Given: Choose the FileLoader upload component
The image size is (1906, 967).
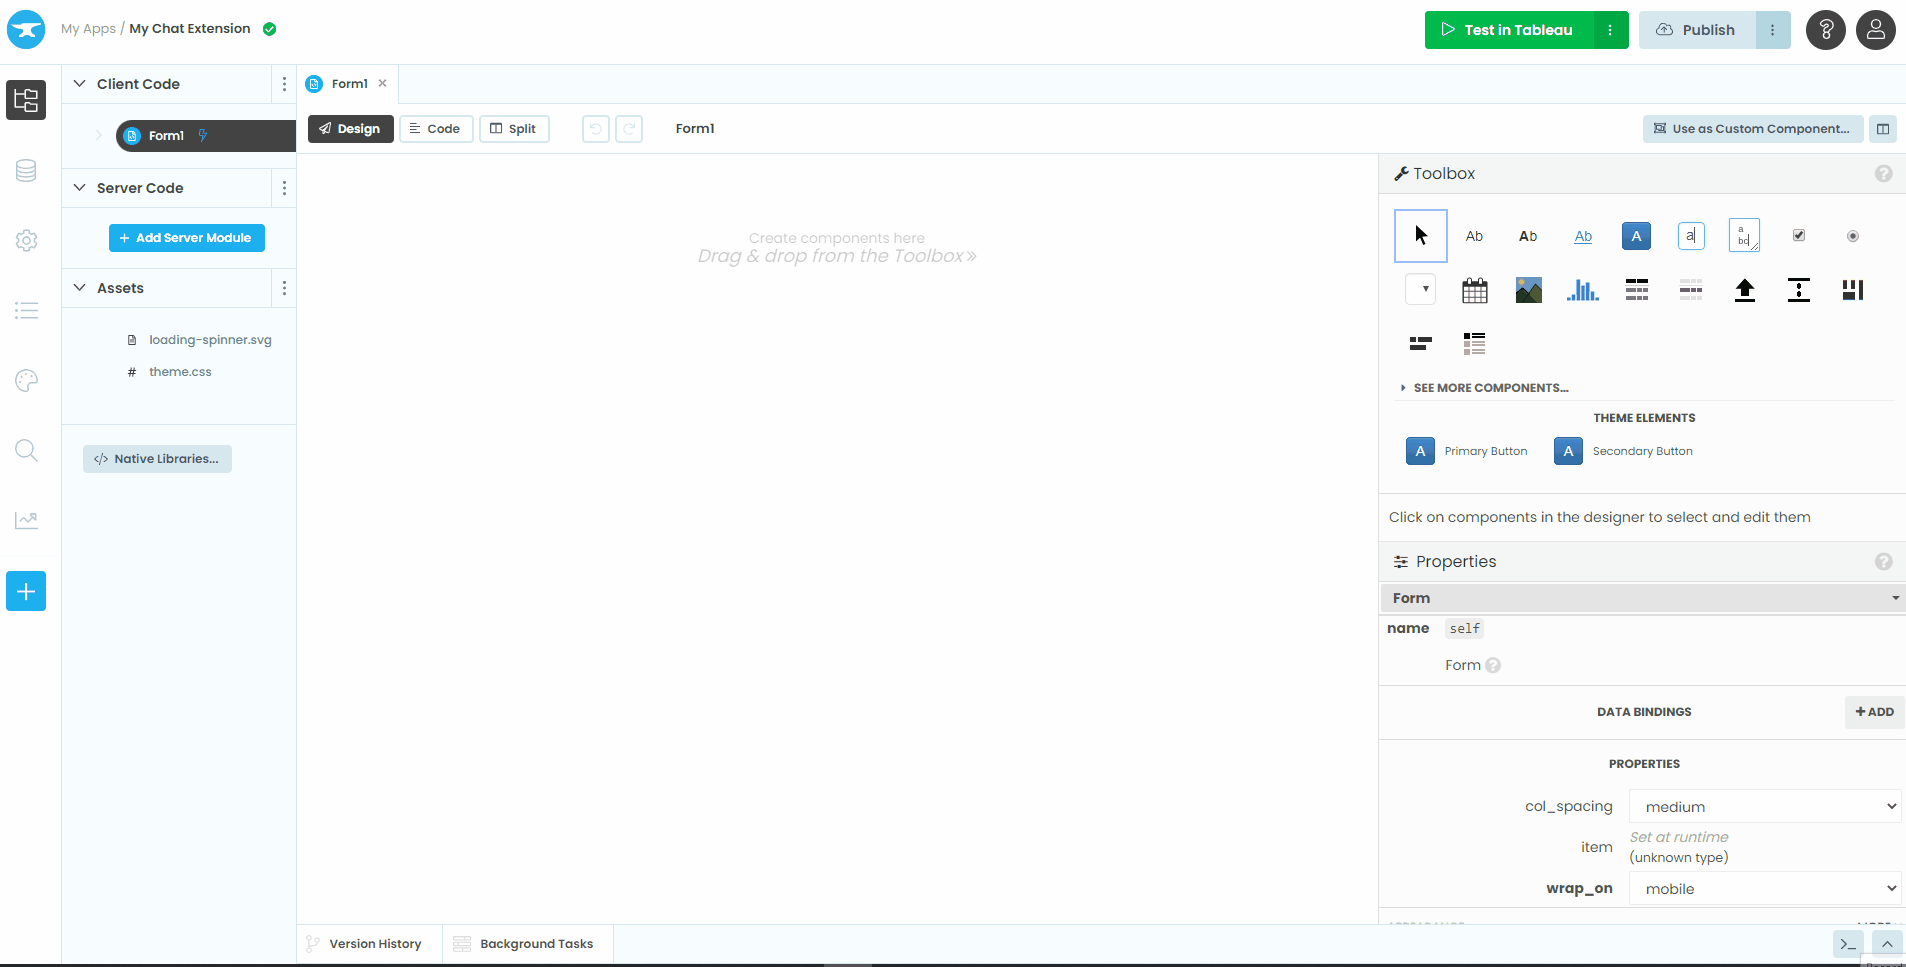Looking at the screenshot, I should (x=1745, y=290).
